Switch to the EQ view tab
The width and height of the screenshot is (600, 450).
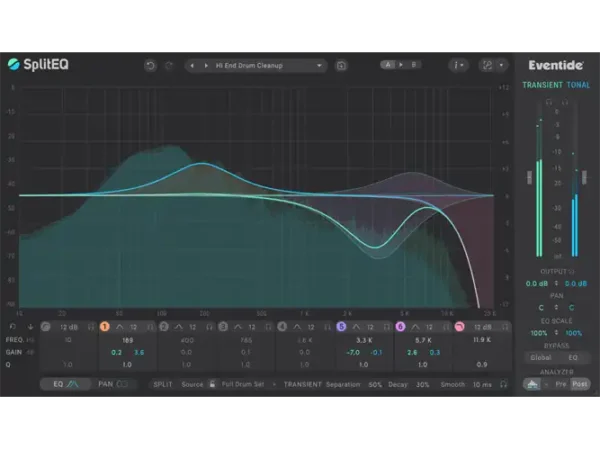click(66, 384)
